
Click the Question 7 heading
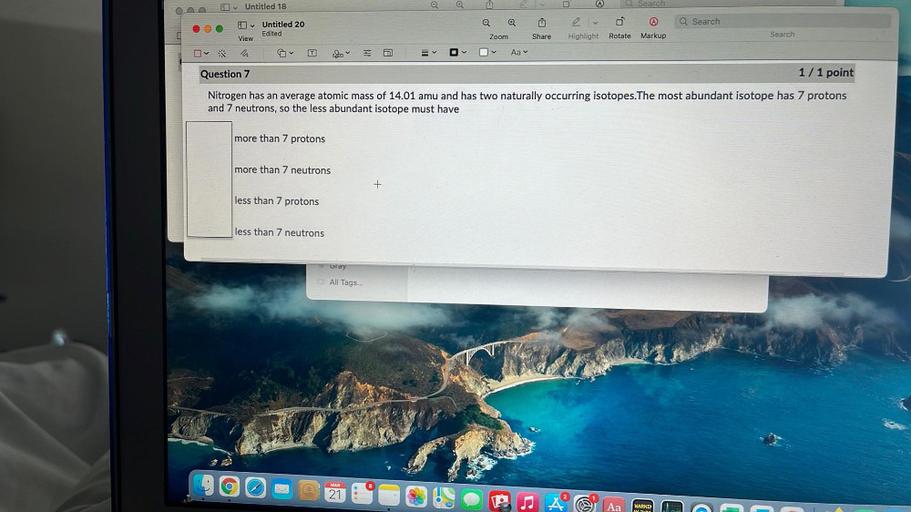click(x=225, y=74)
